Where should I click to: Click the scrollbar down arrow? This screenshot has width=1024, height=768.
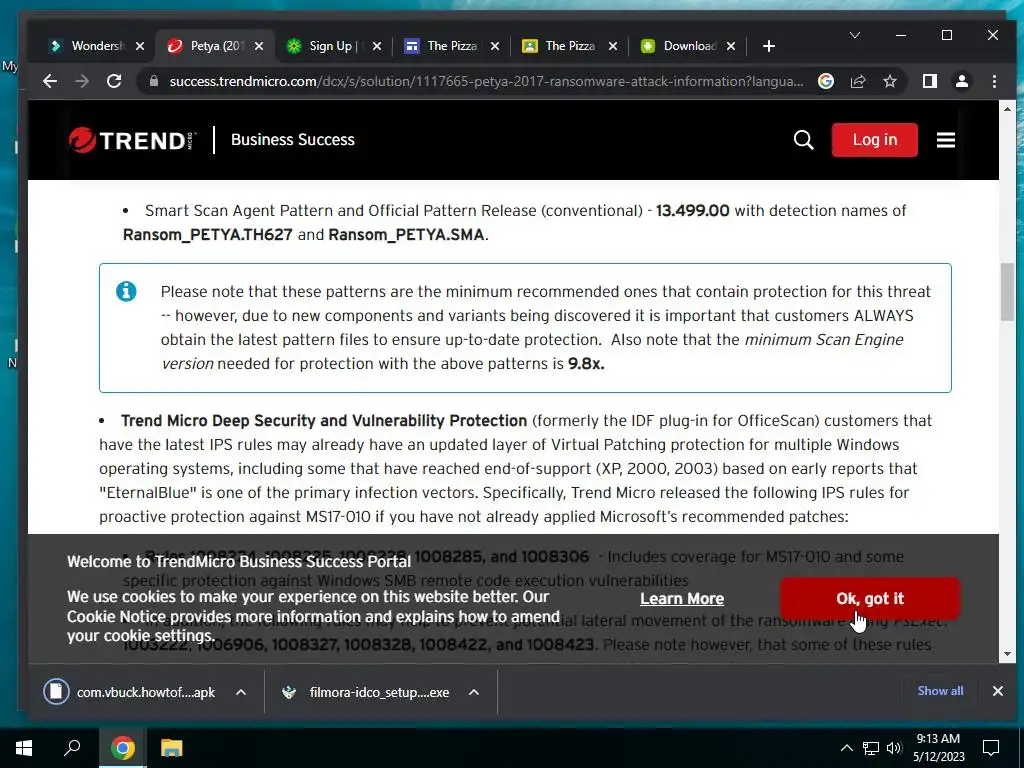[x=1007, y=654]
